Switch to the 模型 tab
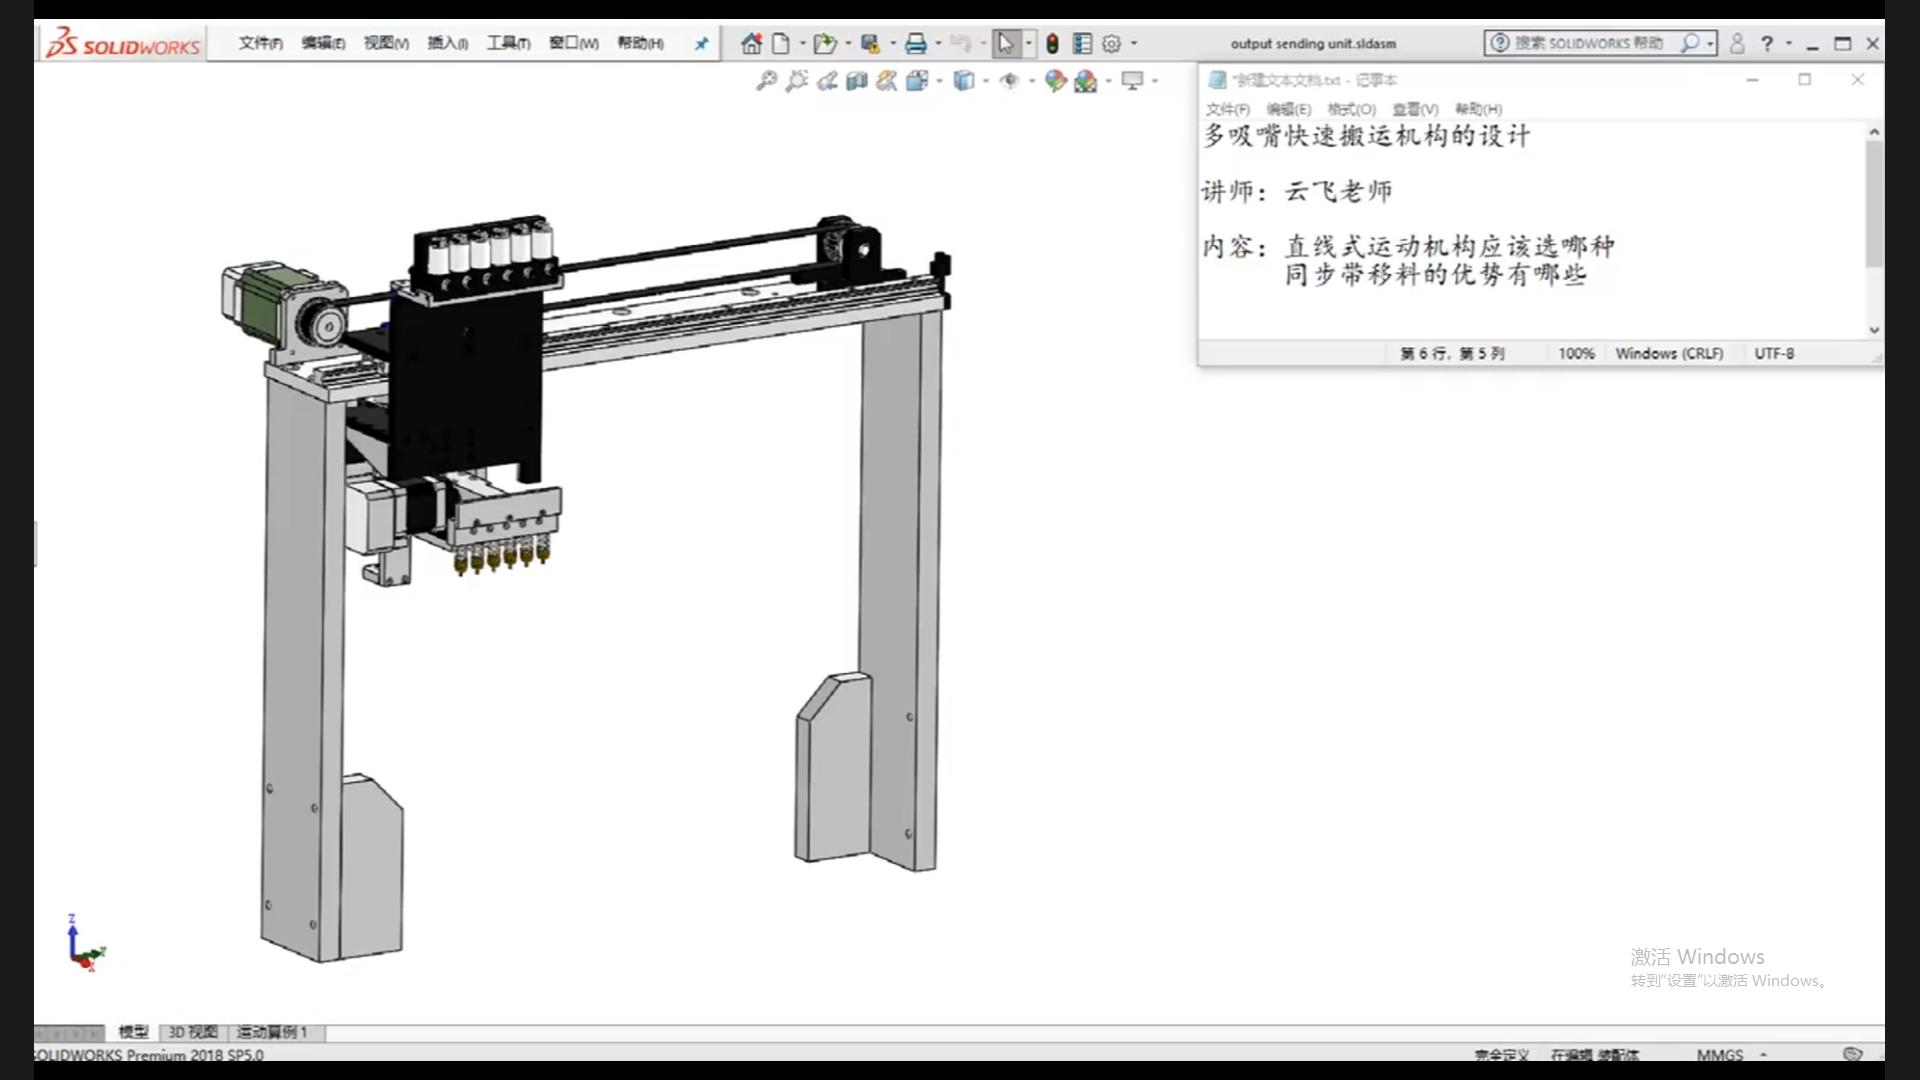This screenshot has height=1080, width=1920. [x=133, y=1031]
